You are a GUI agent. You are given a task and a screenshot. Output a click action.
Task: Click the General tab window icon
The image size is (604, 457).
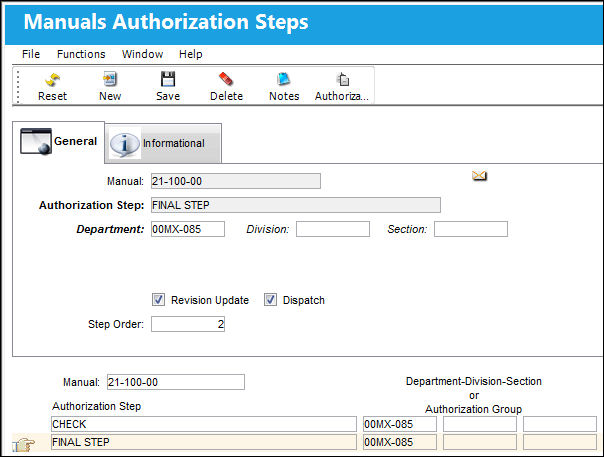pyautogui.click(x=36, y=141)
